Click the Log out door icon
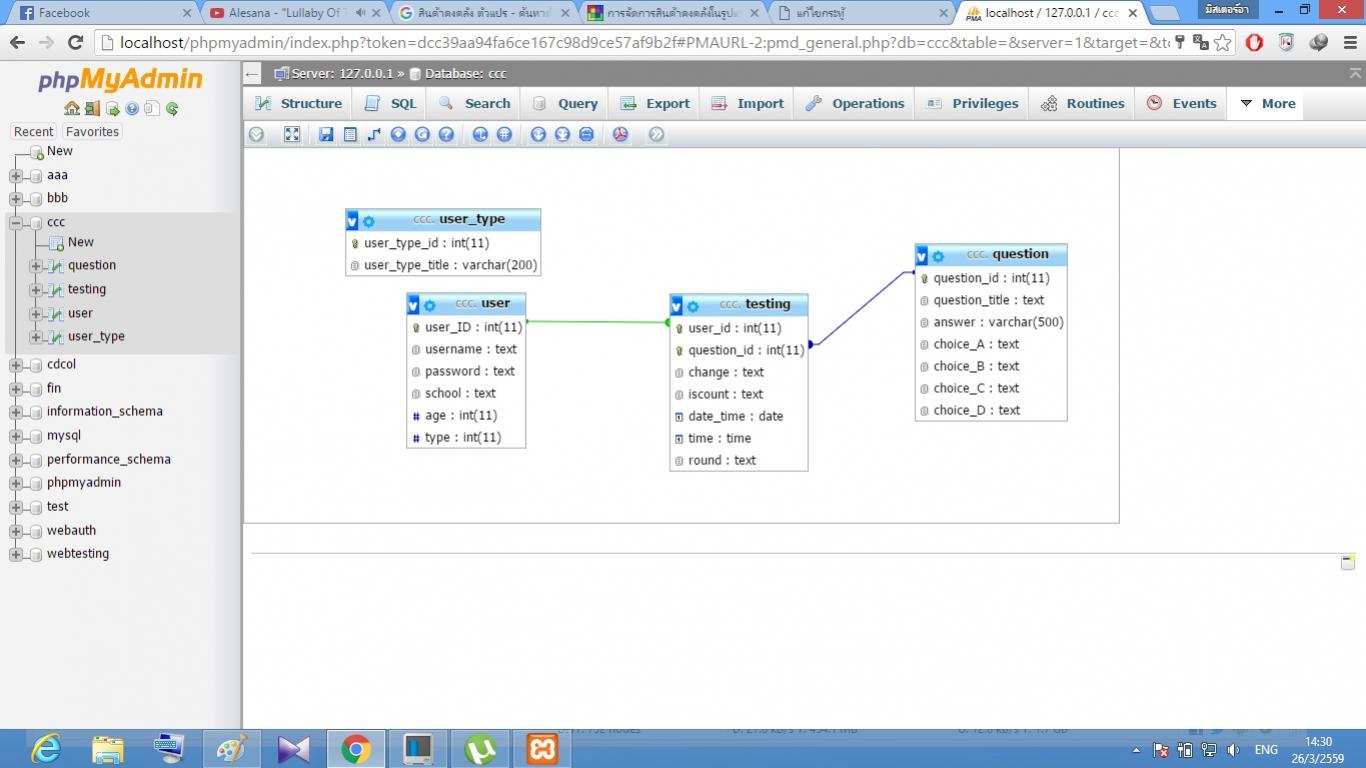Image resolution: width=1366 pixels, height=768 pixels. click(x=92, y=108)
